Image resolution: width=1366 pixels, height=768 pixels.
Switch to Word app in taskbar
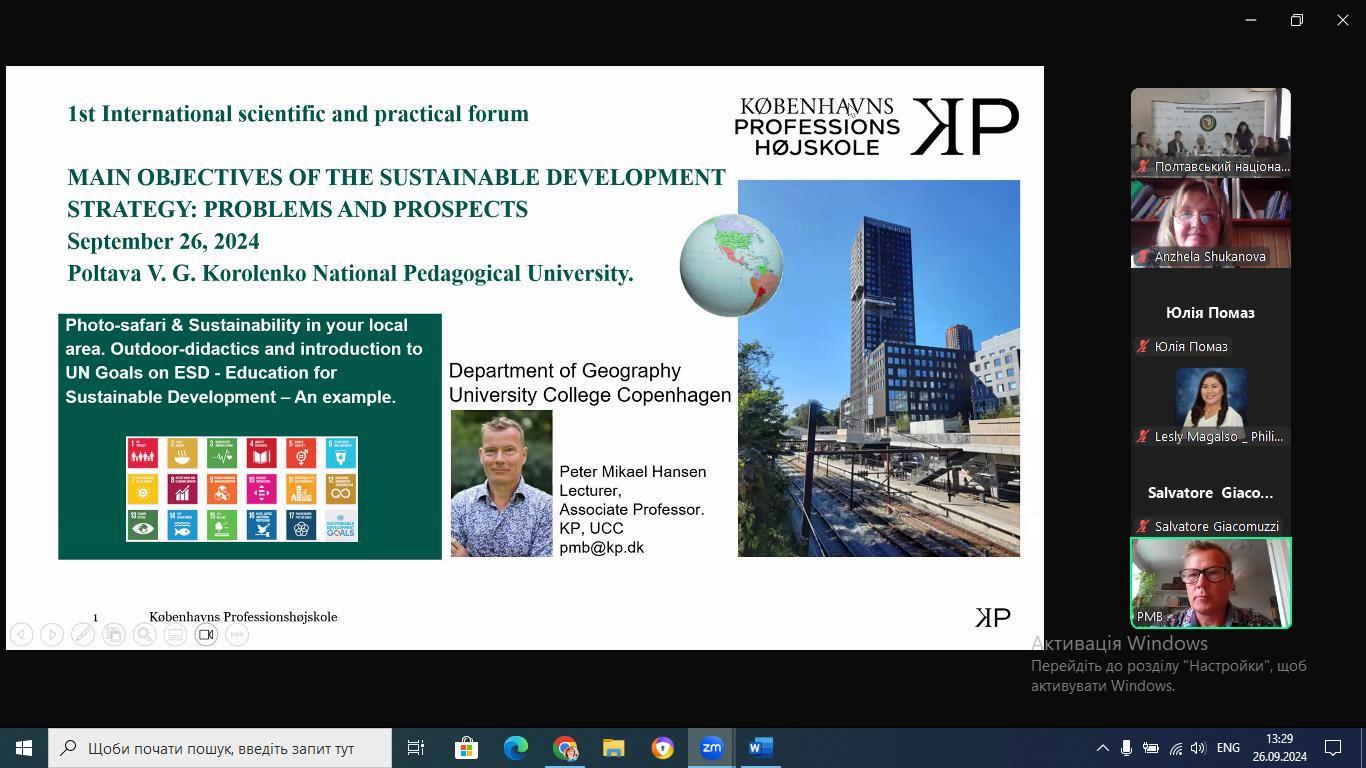point(760,748)
